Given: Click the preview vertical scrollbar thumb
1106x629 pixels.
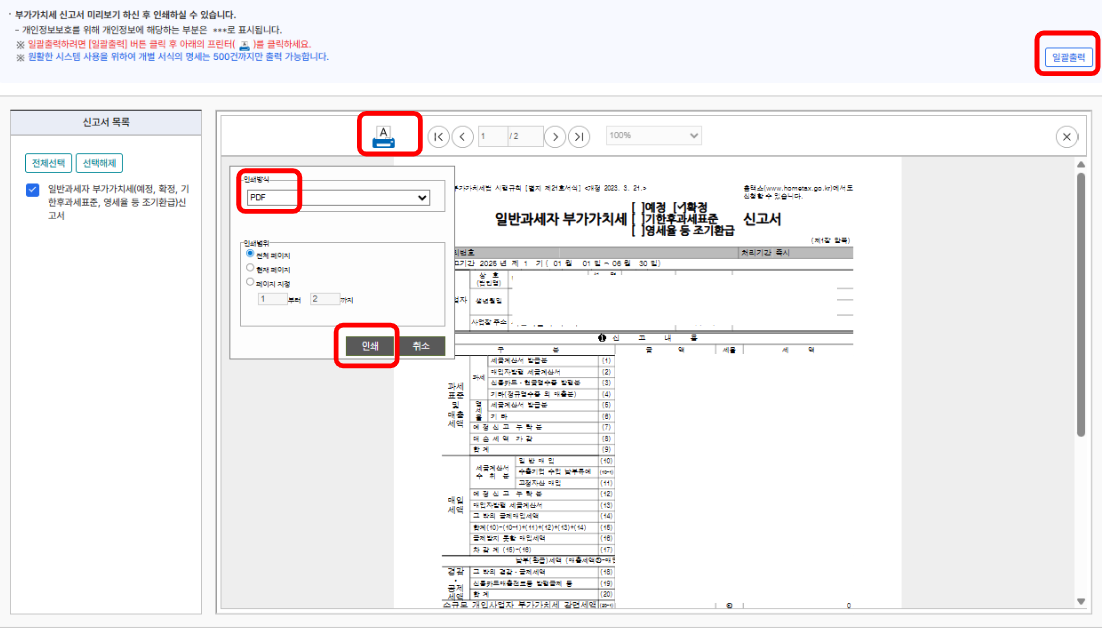Looking at the screenshot, I should click(1081, 305).
